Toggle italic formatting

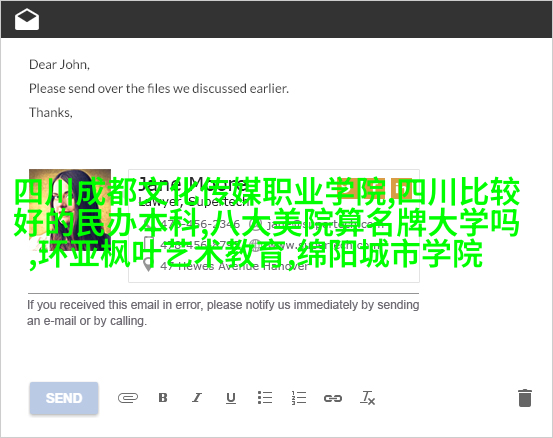(x=197, y=398)
